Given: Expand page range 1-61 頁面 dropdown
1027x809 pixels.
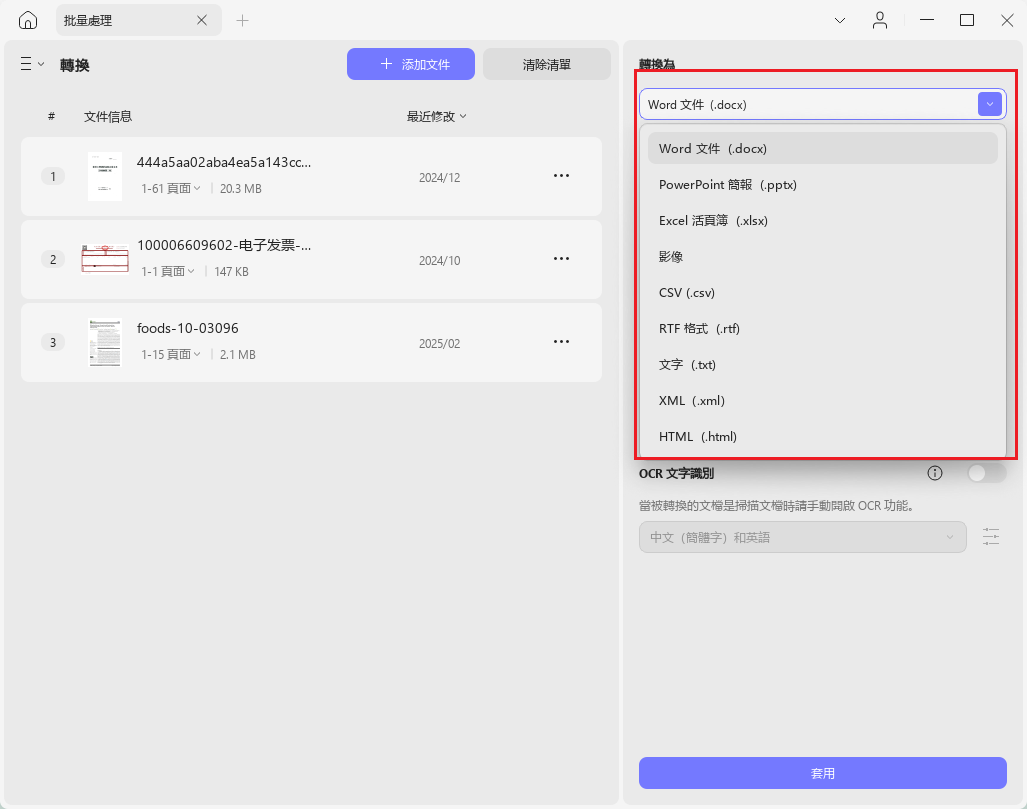Looking at the screenshot, I should pos(171,189).
